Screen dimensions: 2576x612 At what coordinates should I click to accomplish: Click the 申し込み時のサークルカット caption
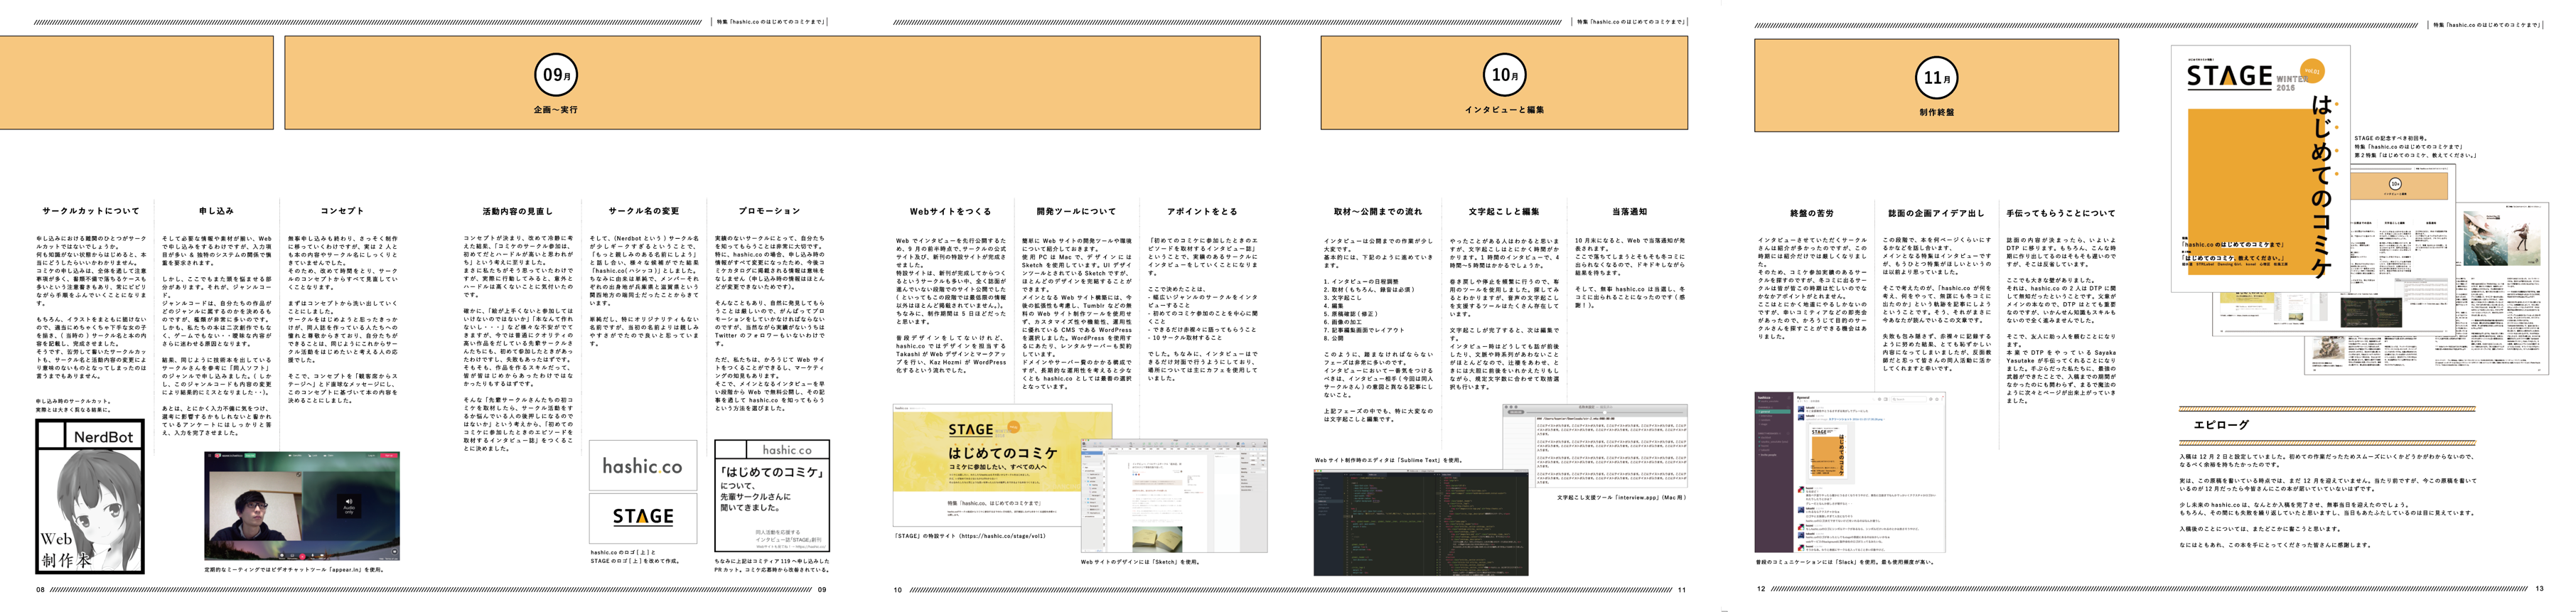coord(74,405)
